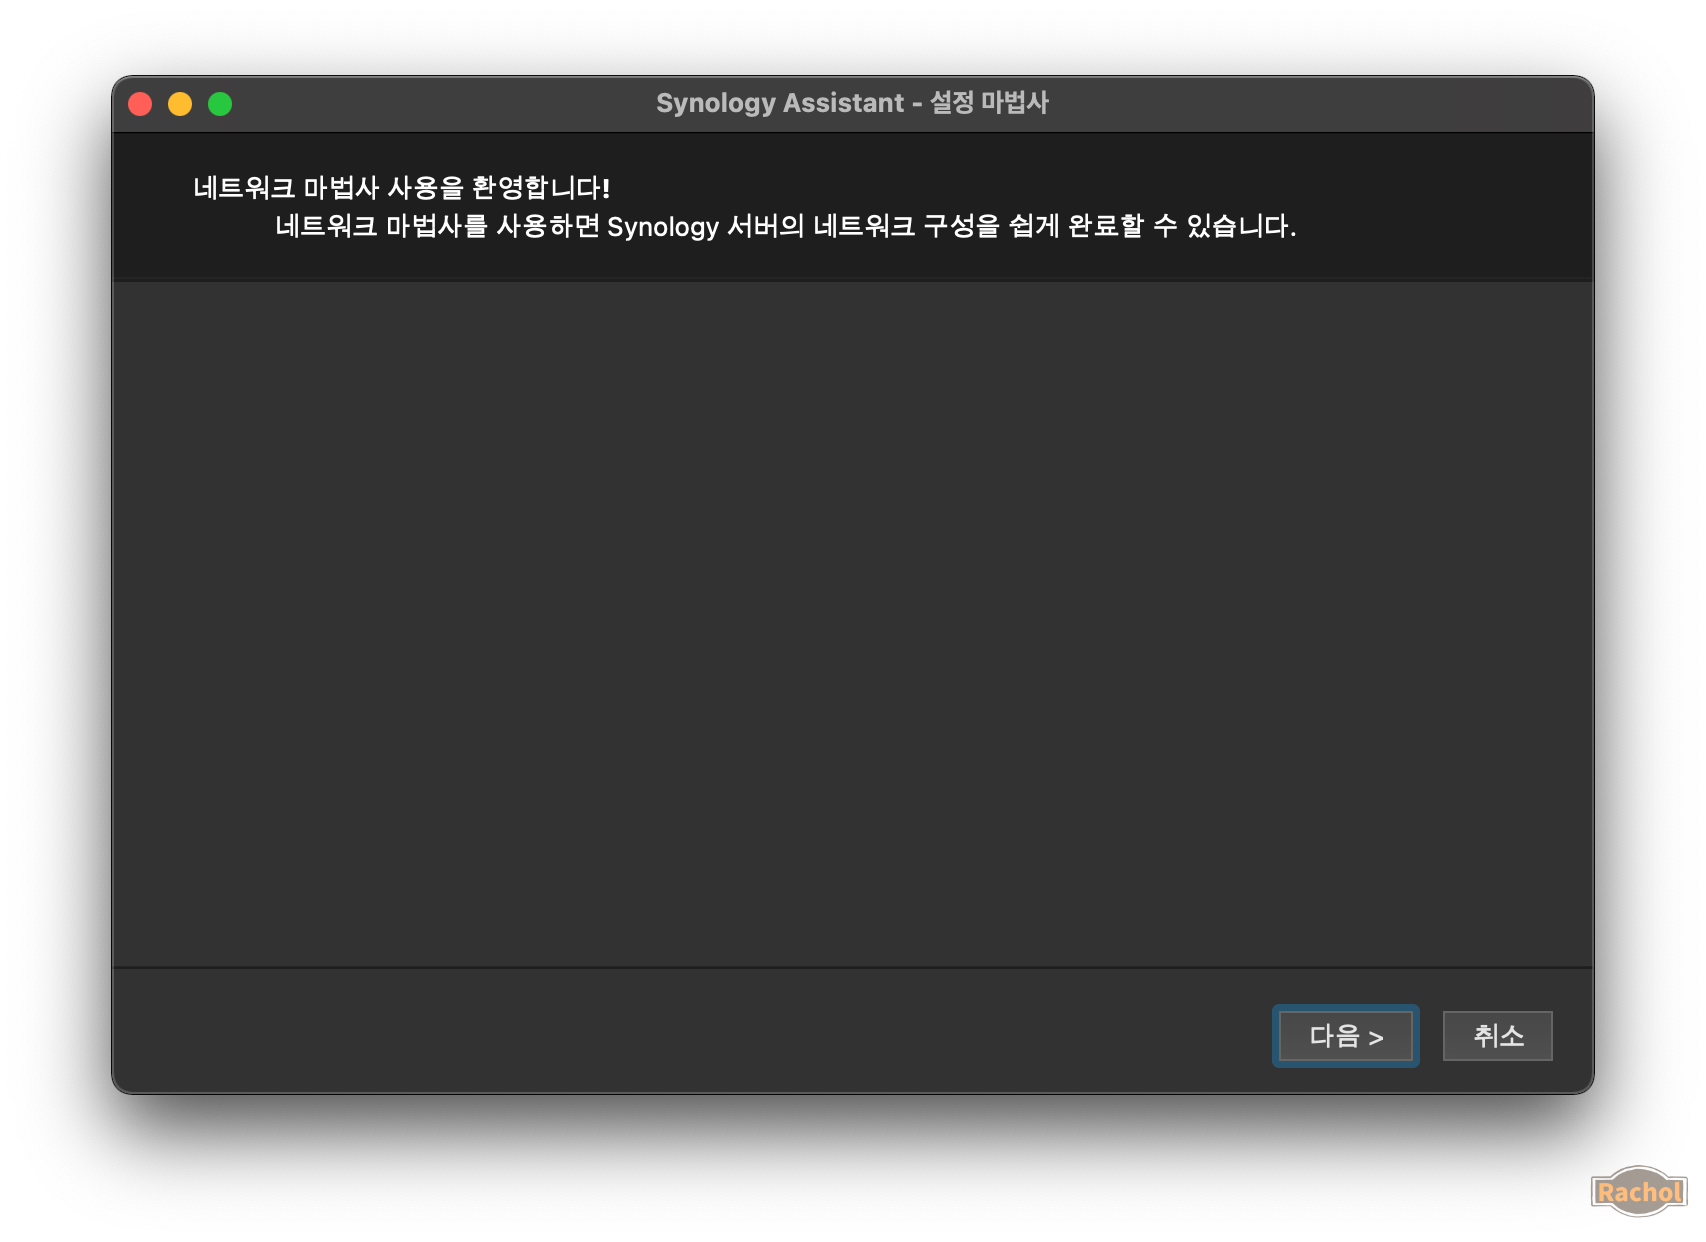Viewport: 1706px width, 1242px height.
Task: Click the 다음 > button
Action: coord(1345,1036)
